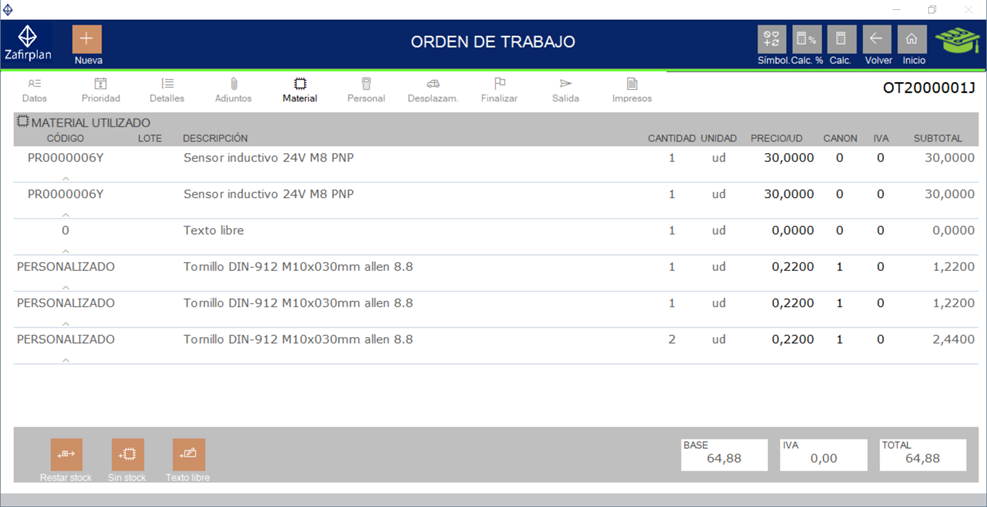Go back with the Volver arrow
This screenshot has width=987, height=507.
[x=877, y=40]
